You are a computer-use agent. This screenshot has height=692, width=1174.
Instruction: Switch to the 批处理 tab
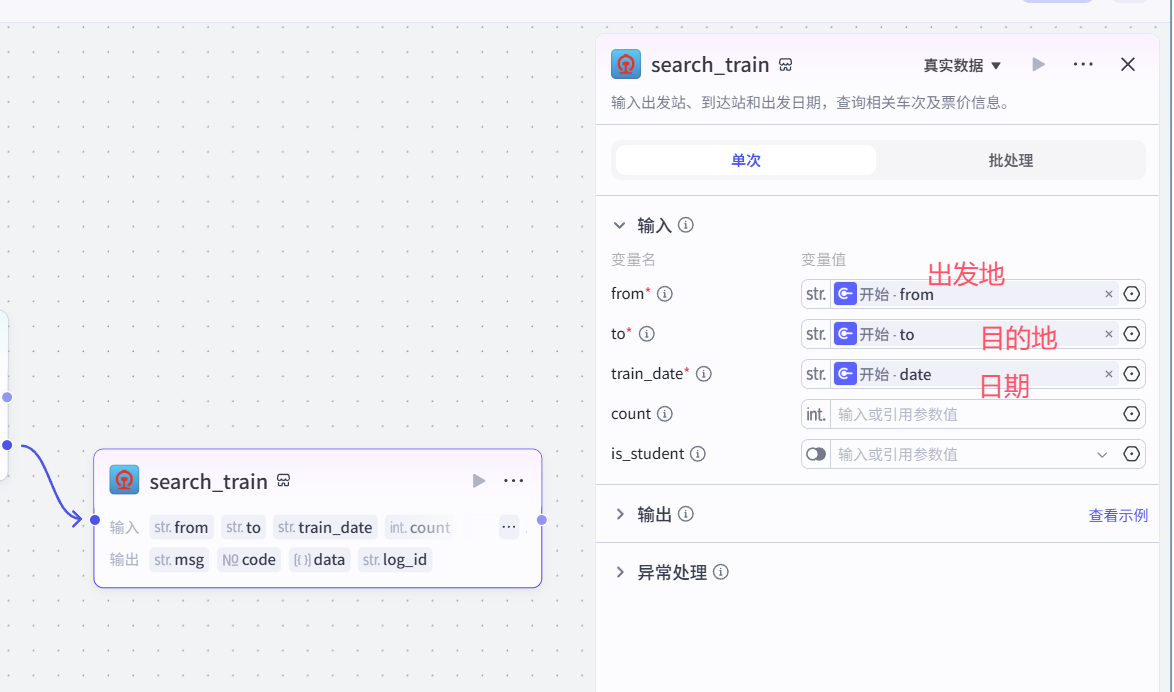[x=1011, y=160]
